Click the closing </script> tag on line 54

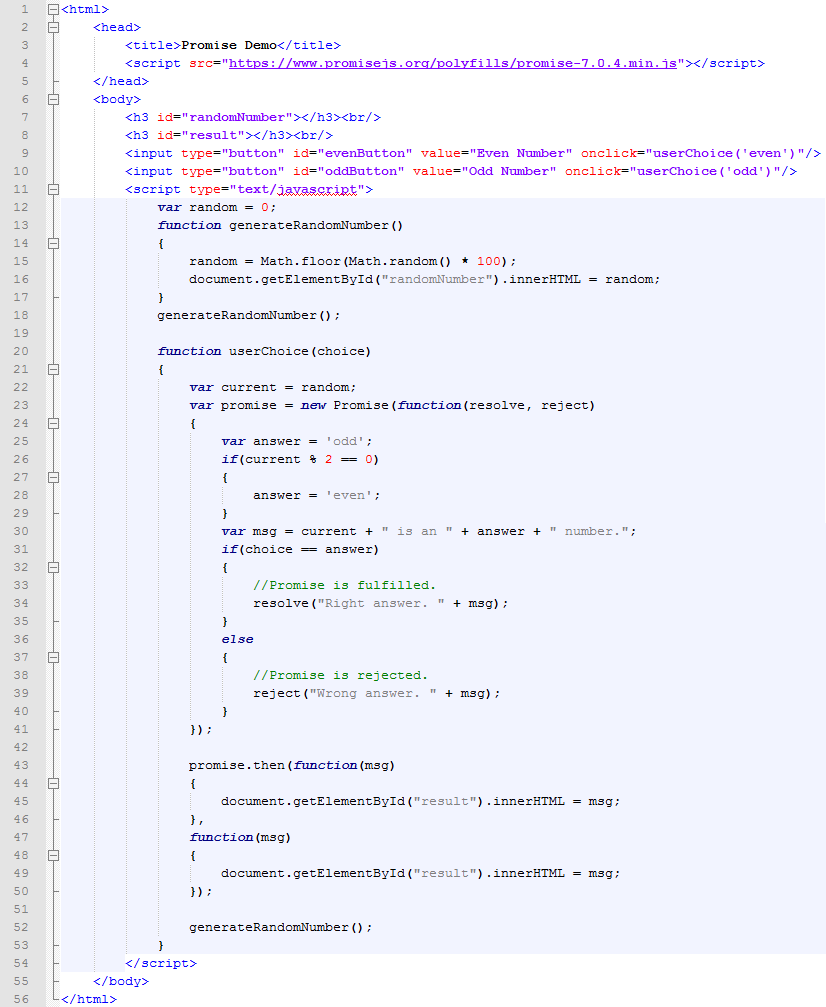pyautogui.click(x=161, y=963)
